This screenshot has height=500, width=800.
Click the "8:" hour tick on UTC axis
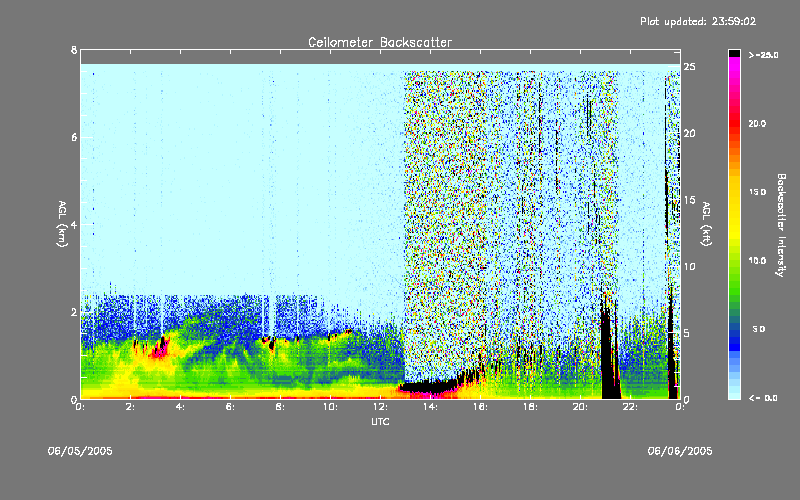pyautogui.click(x=280, y=407)
